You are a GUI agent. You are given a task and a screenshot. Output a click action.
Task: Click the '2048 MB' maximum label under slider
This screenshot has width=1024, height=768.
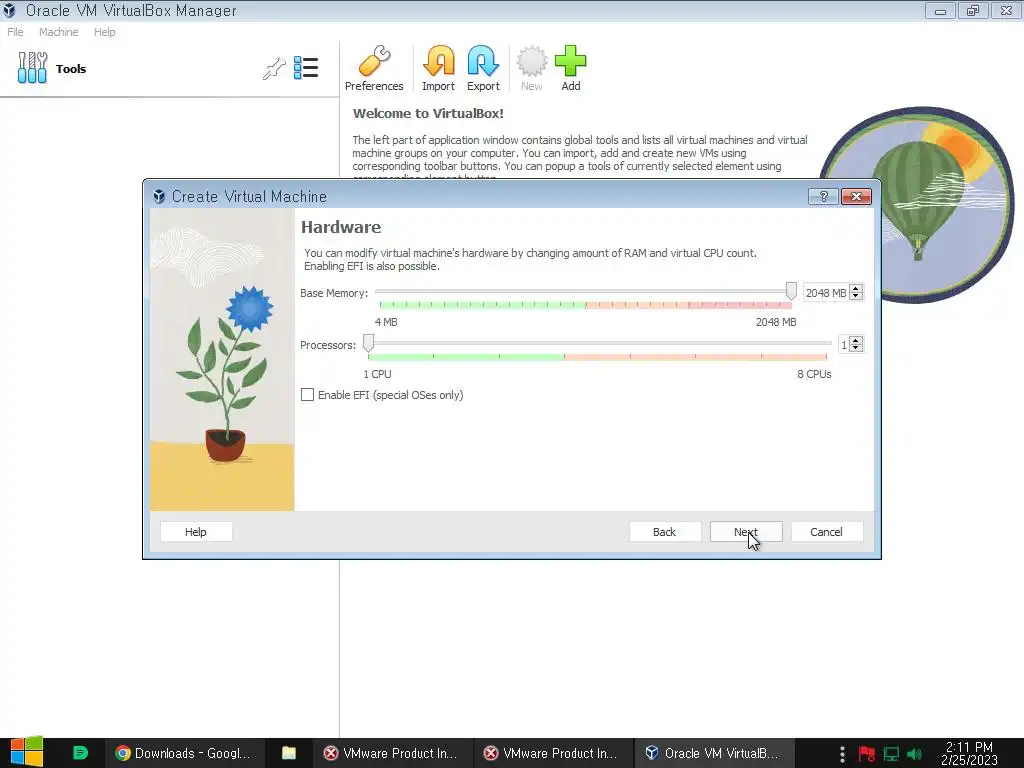click(776, 322)
